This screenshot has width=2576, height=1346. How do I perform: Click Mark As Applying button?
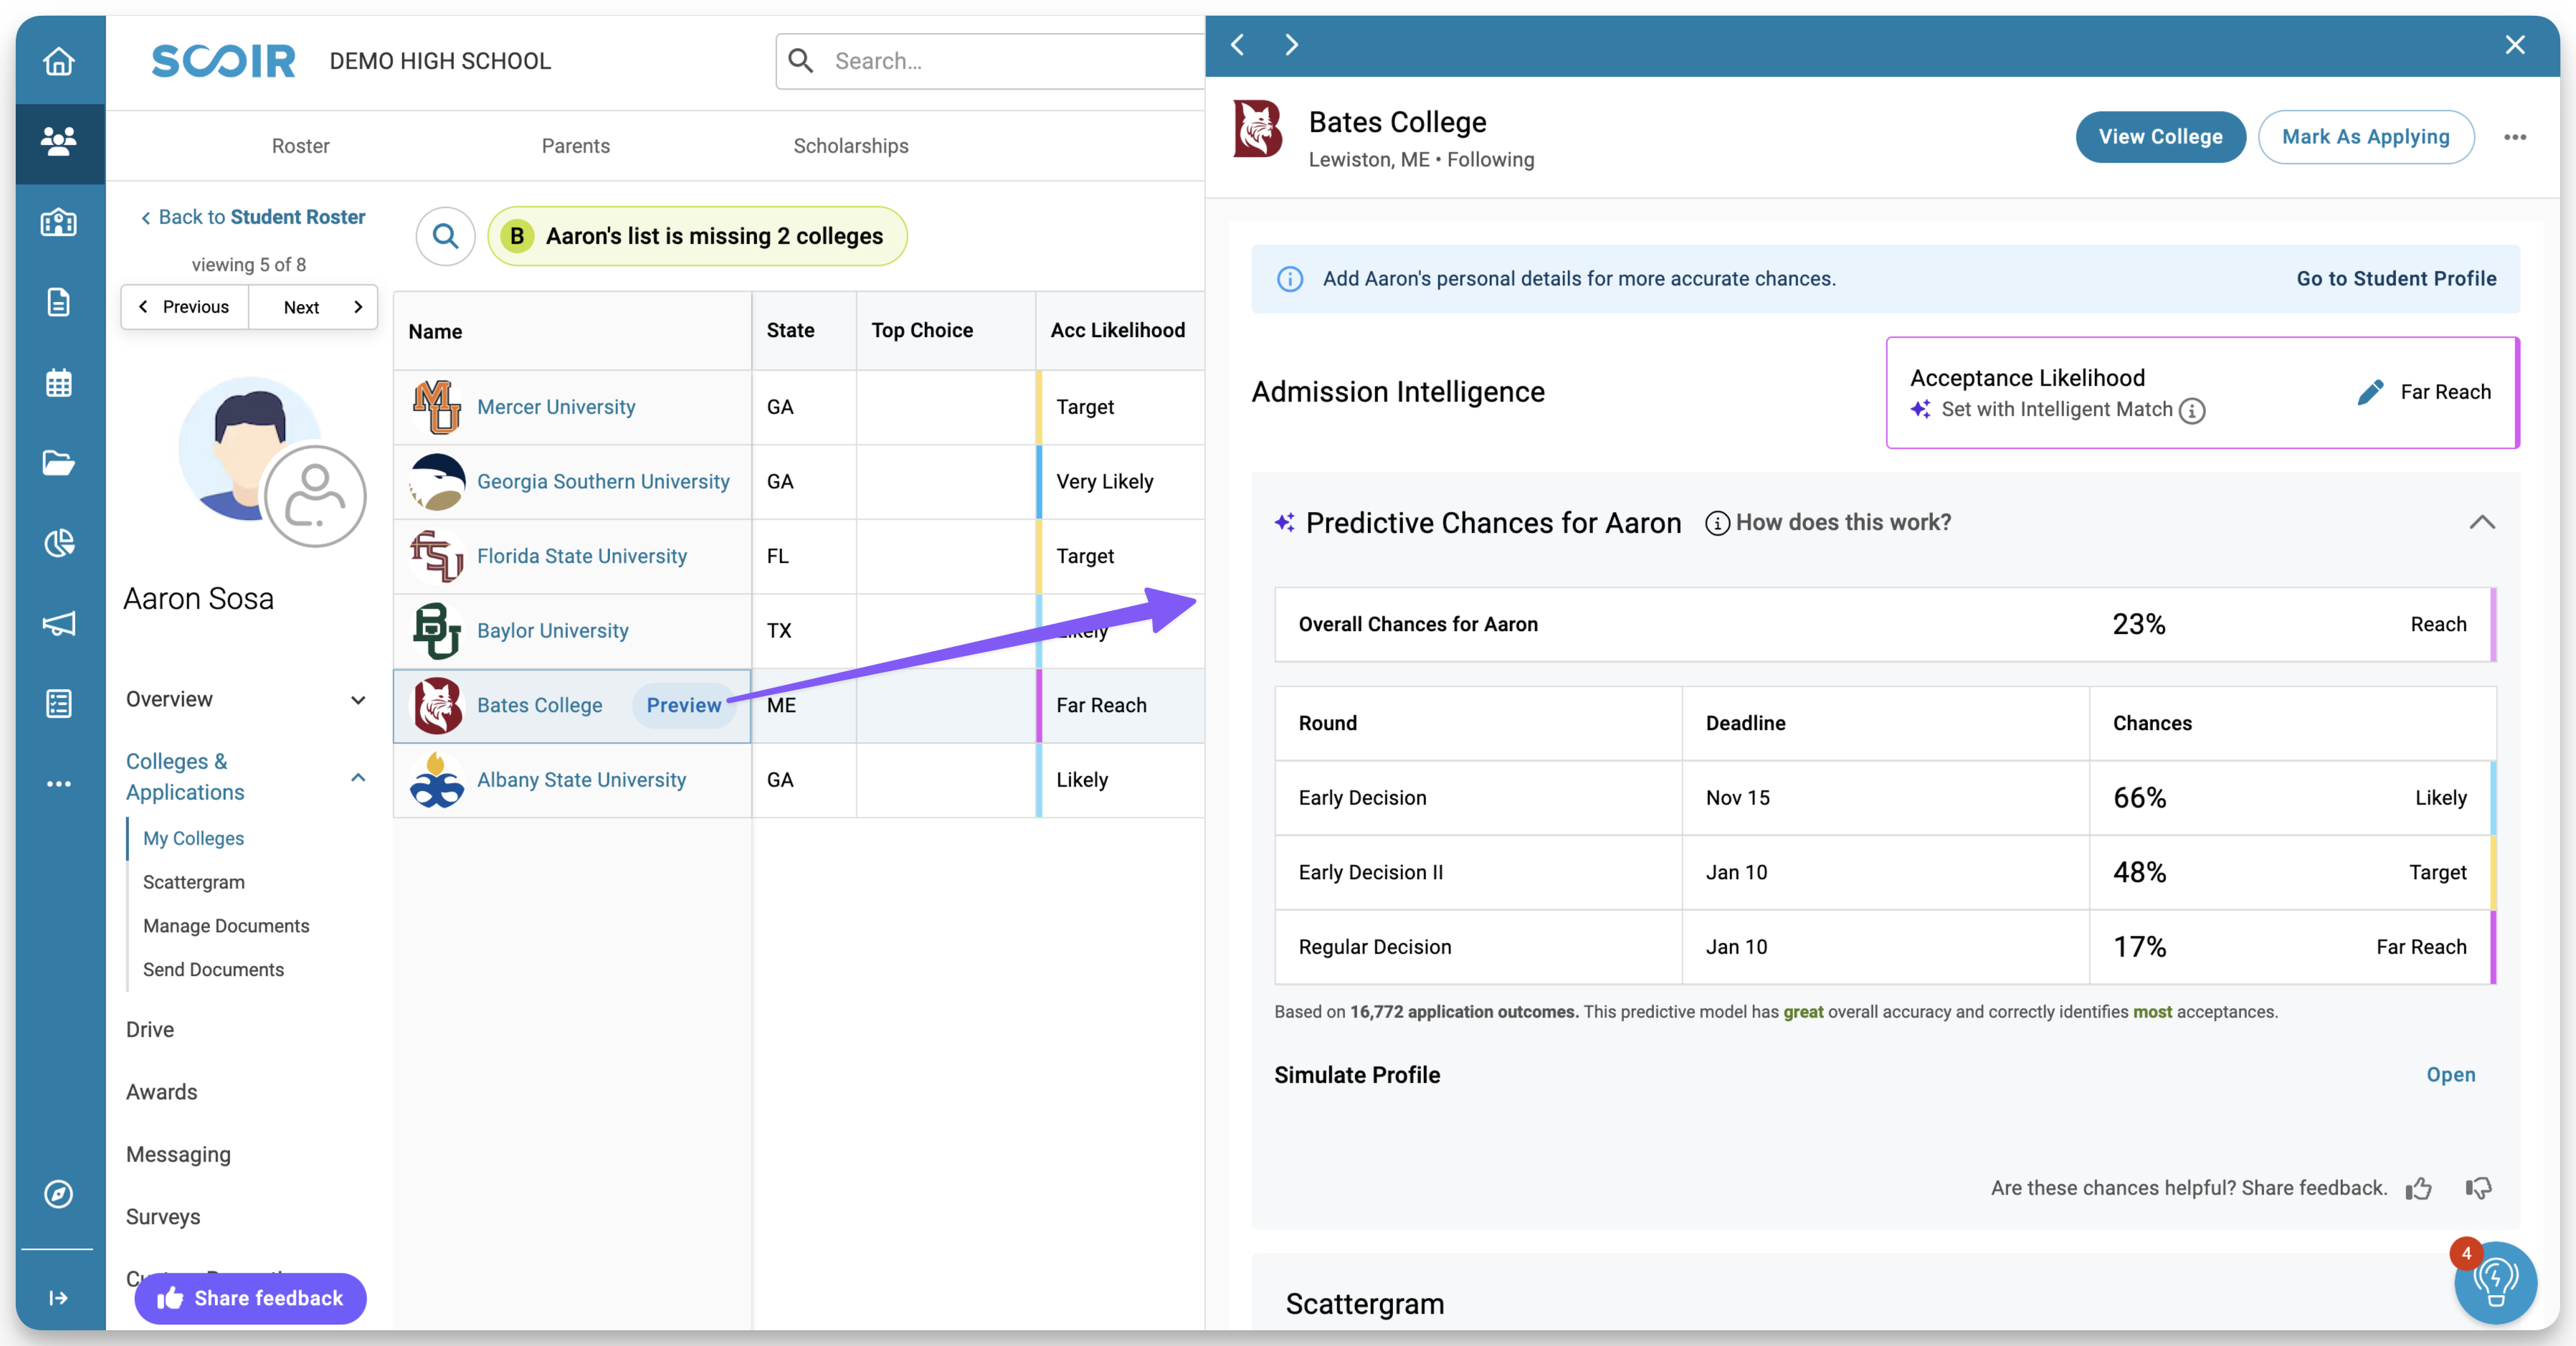point(2365,137)
